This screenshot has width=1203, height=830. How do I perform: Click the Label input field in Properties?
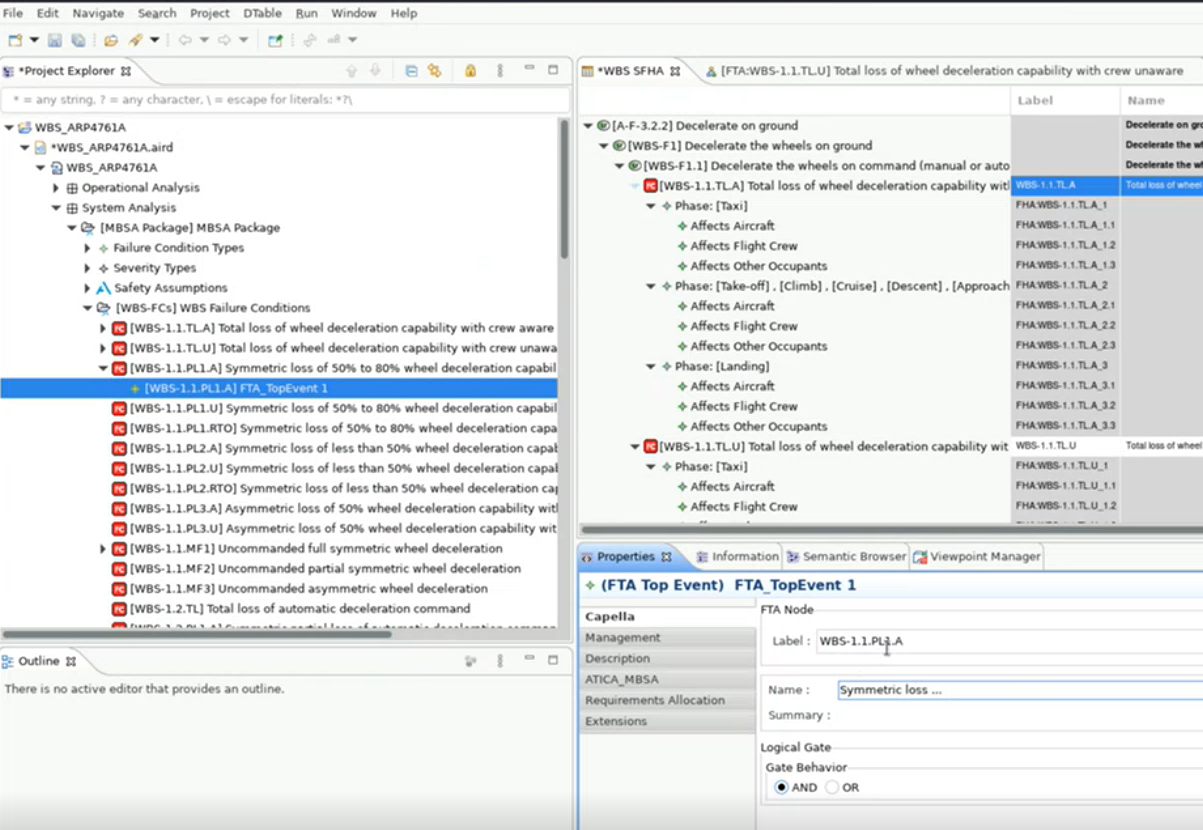[1009, 641]
